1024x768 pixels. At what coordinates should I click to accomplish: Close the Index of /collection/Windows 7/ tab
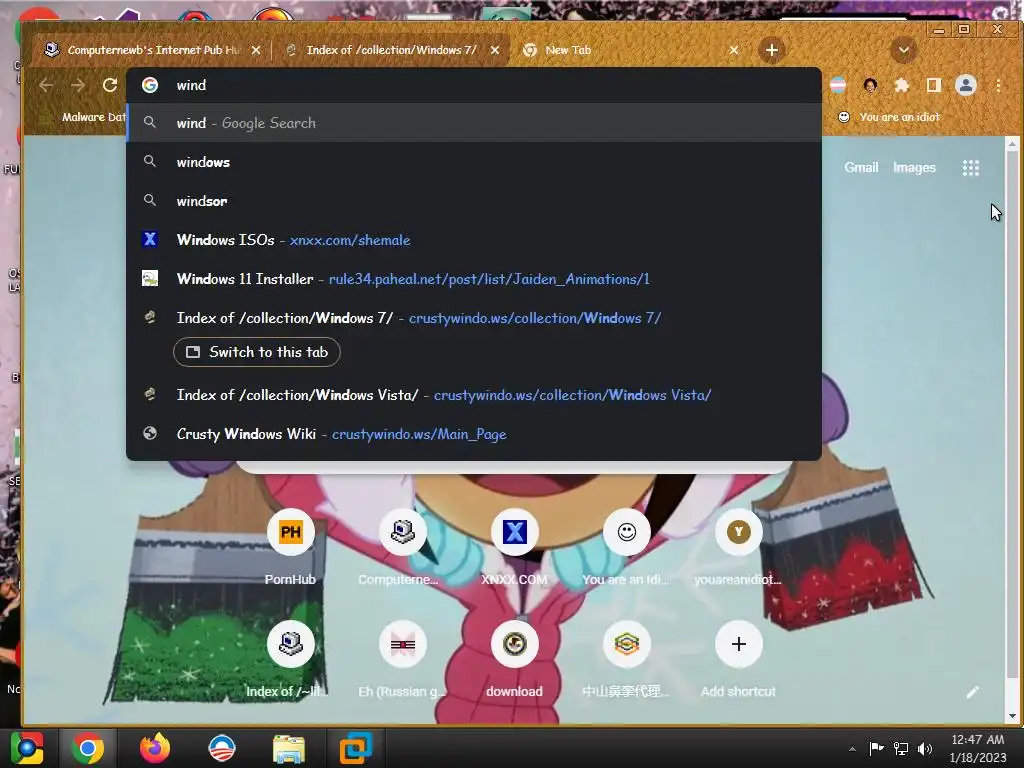click(495, 50)
